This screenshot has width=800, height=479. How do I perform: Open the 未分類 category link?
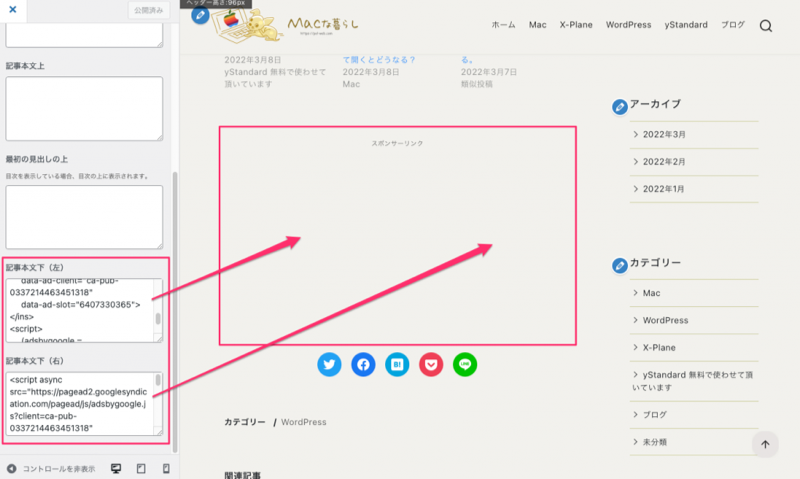point(655,442)
